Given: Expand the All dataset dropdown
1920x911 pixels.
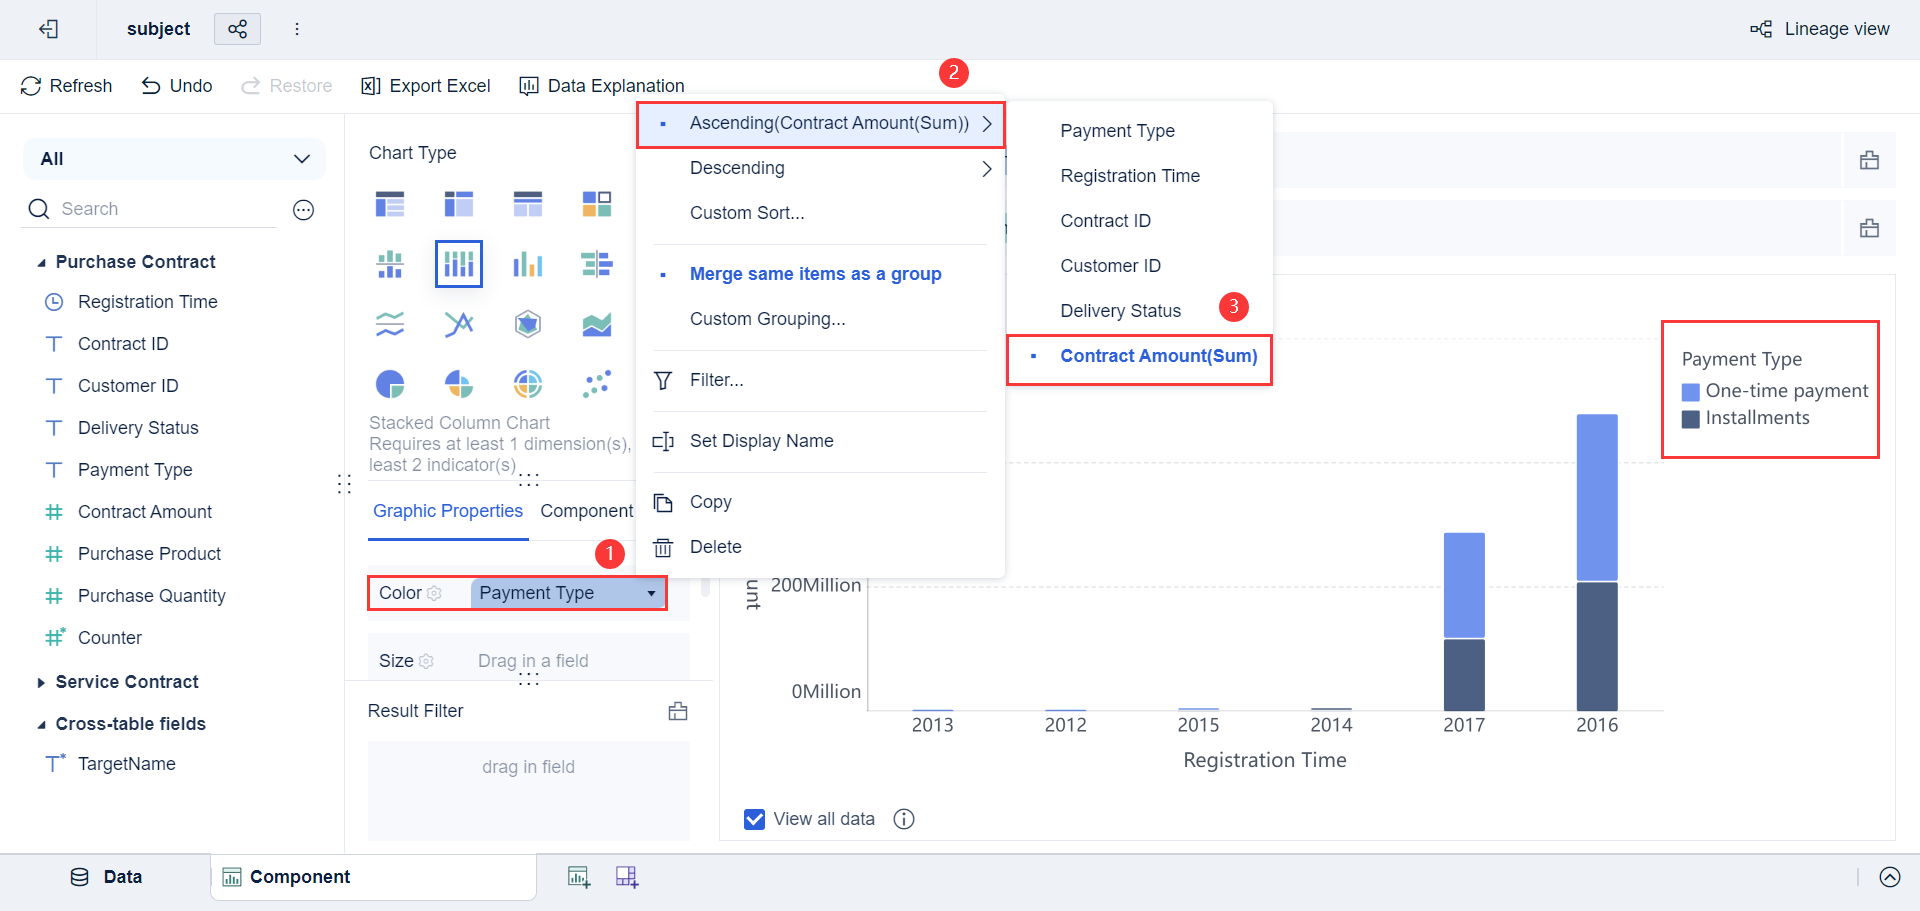Looking at the screenshot, I should click(x=175, y=159).
